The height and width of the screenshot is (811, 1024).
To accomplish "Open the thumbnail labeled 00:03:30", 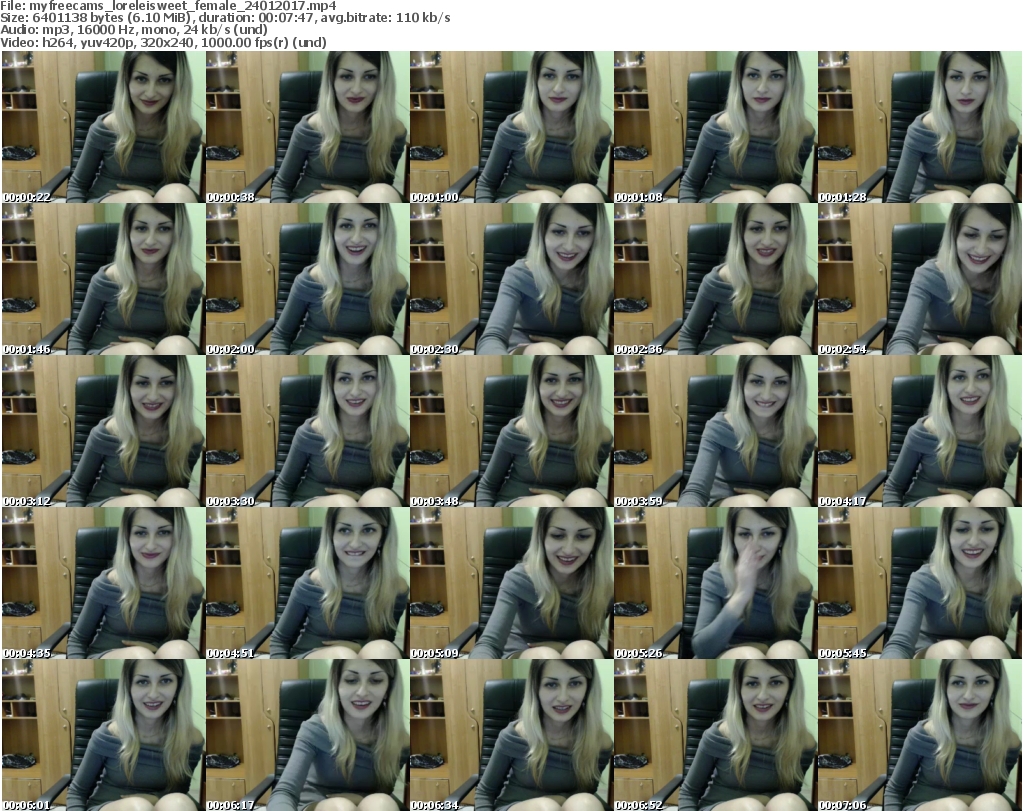I will point(307,431).
